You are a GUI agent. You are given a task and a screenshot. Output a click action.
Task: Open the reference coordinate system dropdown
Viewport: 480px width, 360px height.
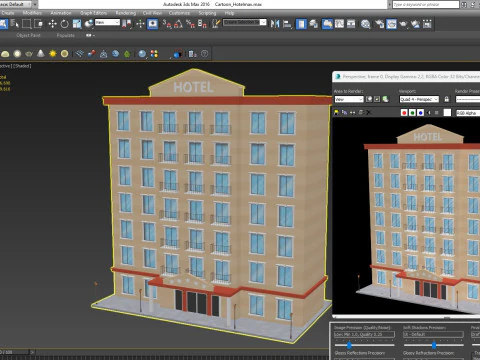[107, 22]
